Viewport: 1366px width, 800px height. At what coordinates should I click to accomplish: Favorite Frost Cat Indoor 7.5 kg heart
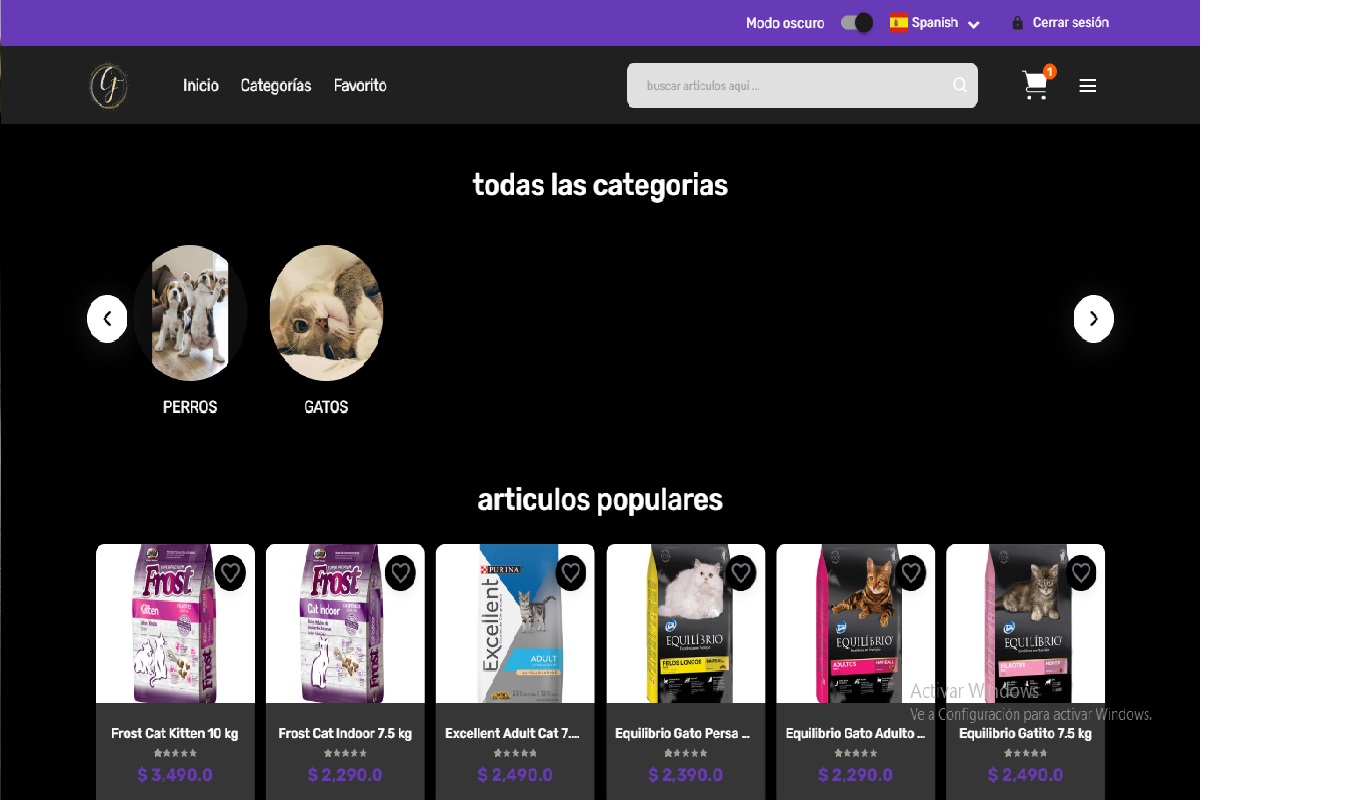[x=401, y=573]
